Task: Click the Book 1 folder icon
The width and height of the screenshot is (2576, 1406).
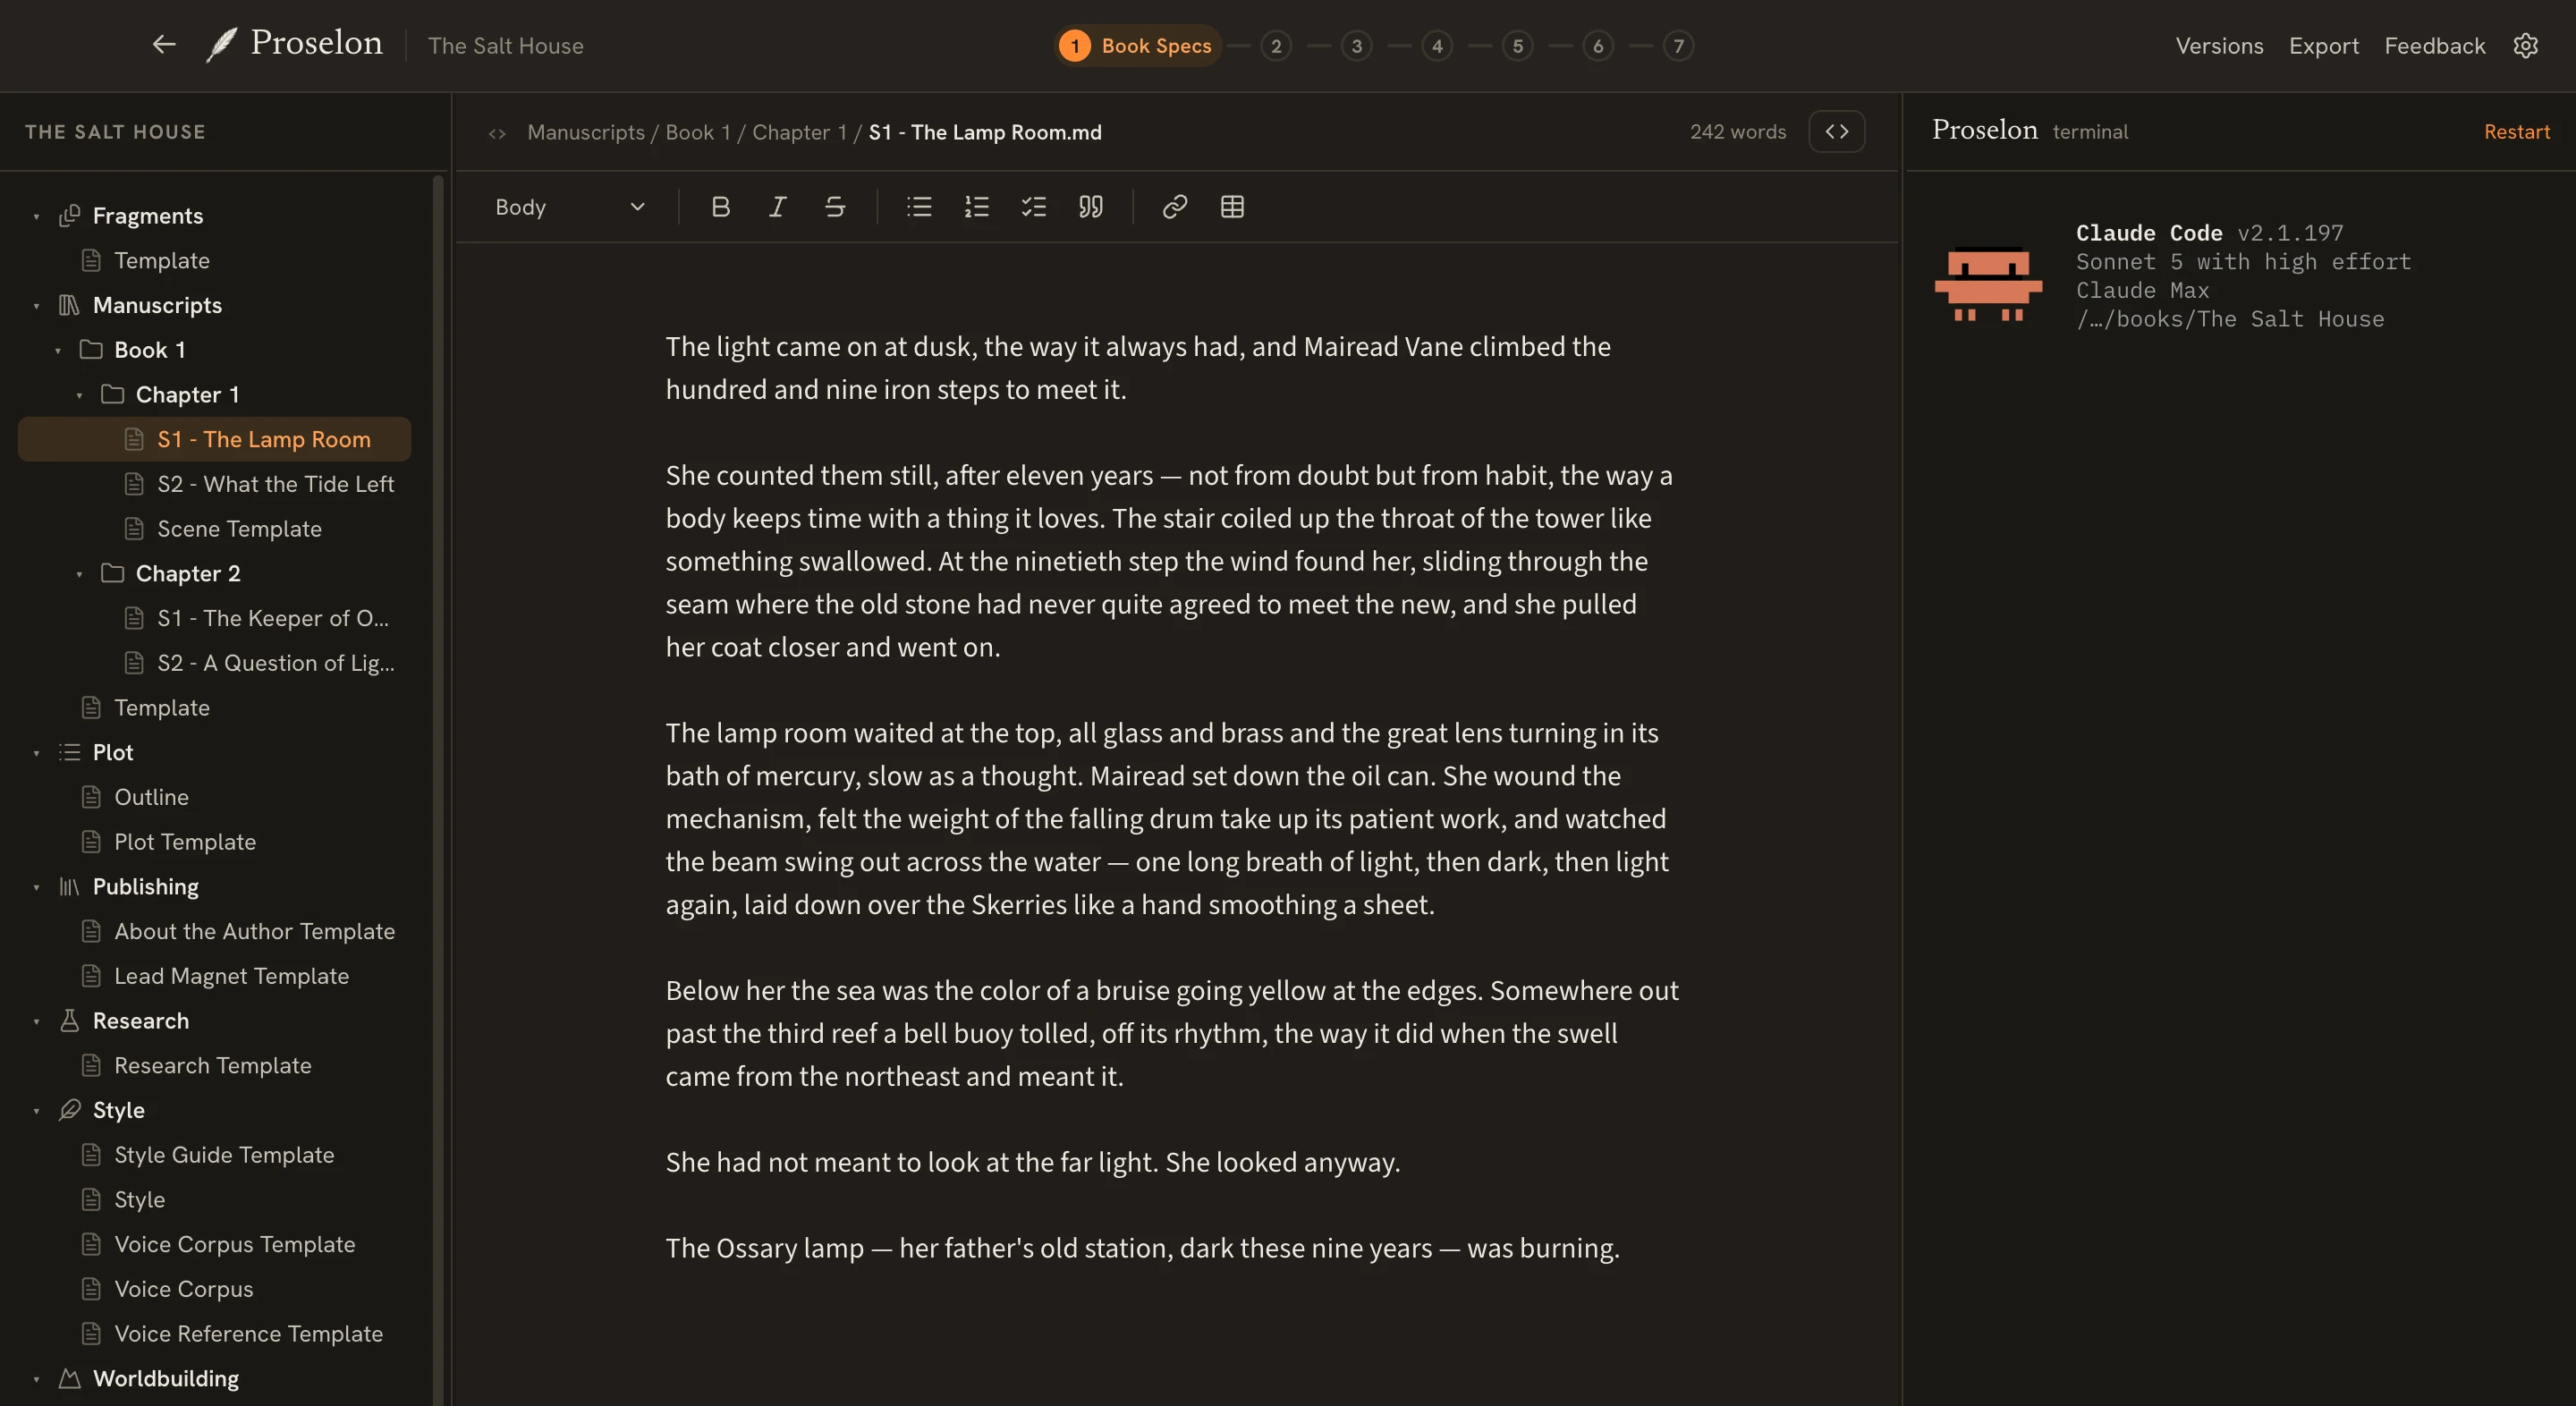Action: pyautogui.click(x=91, y=349)
